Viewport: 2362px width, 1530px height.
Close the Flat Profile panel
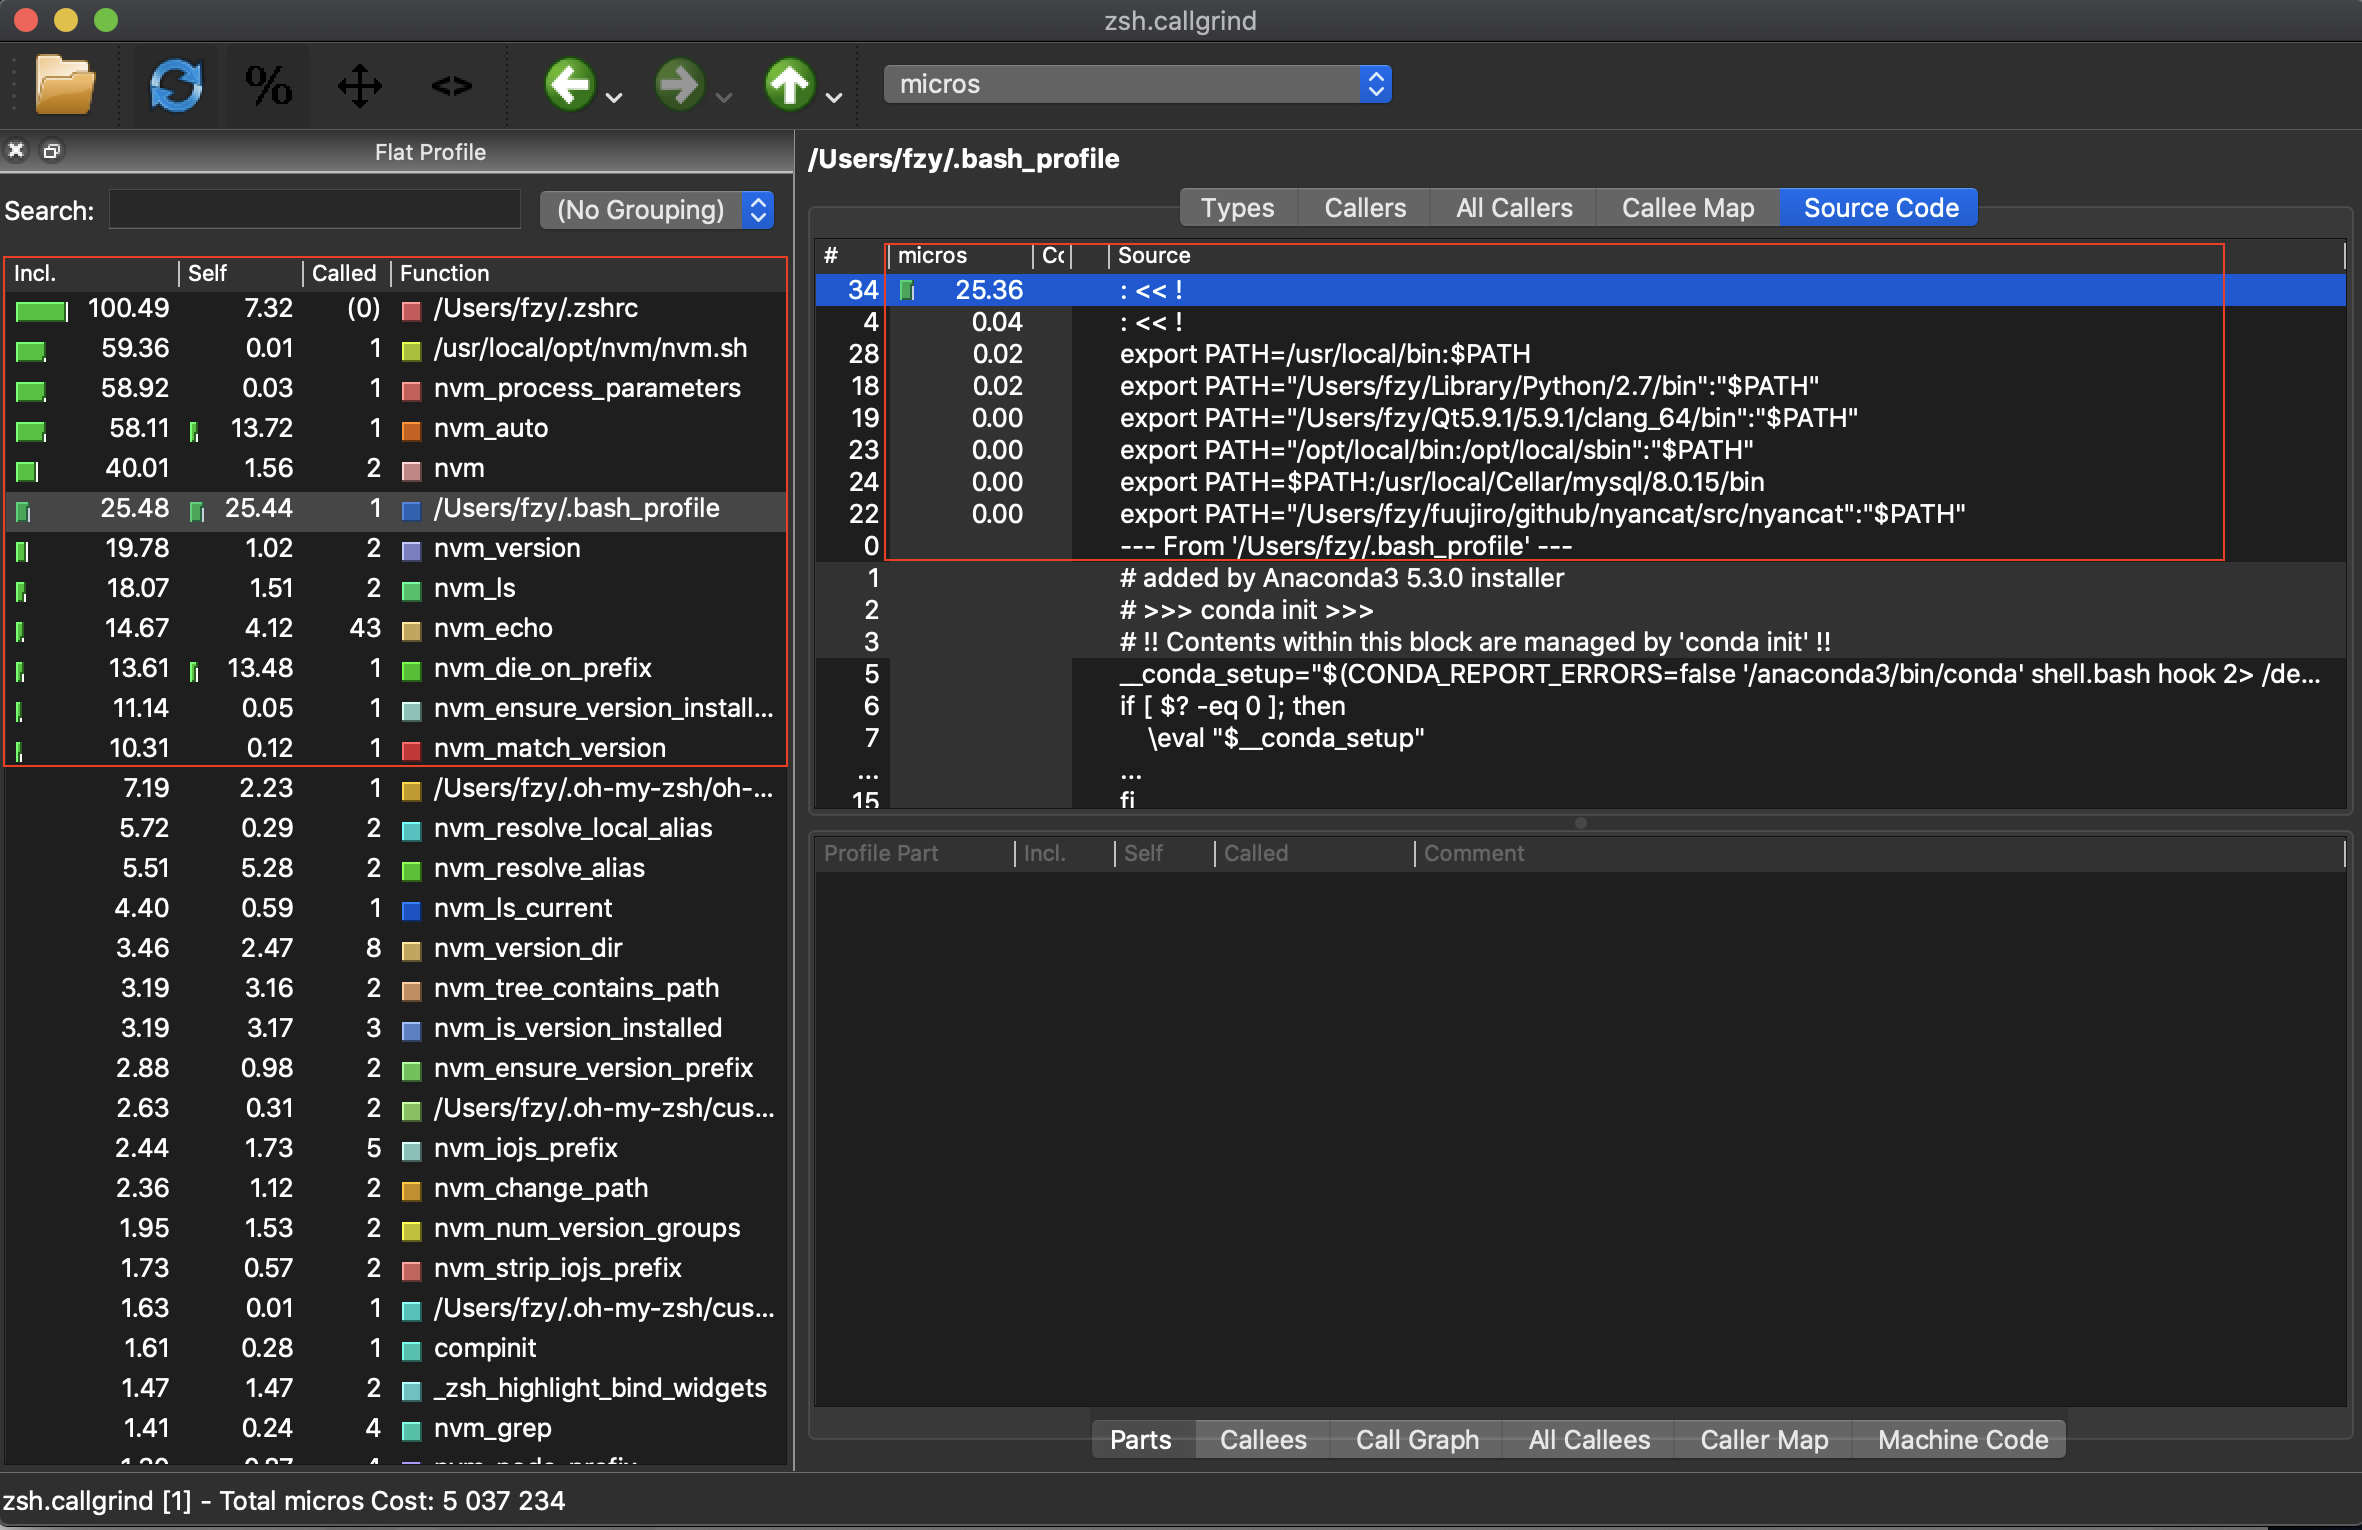pyautogui.click(x=16, y=151)
